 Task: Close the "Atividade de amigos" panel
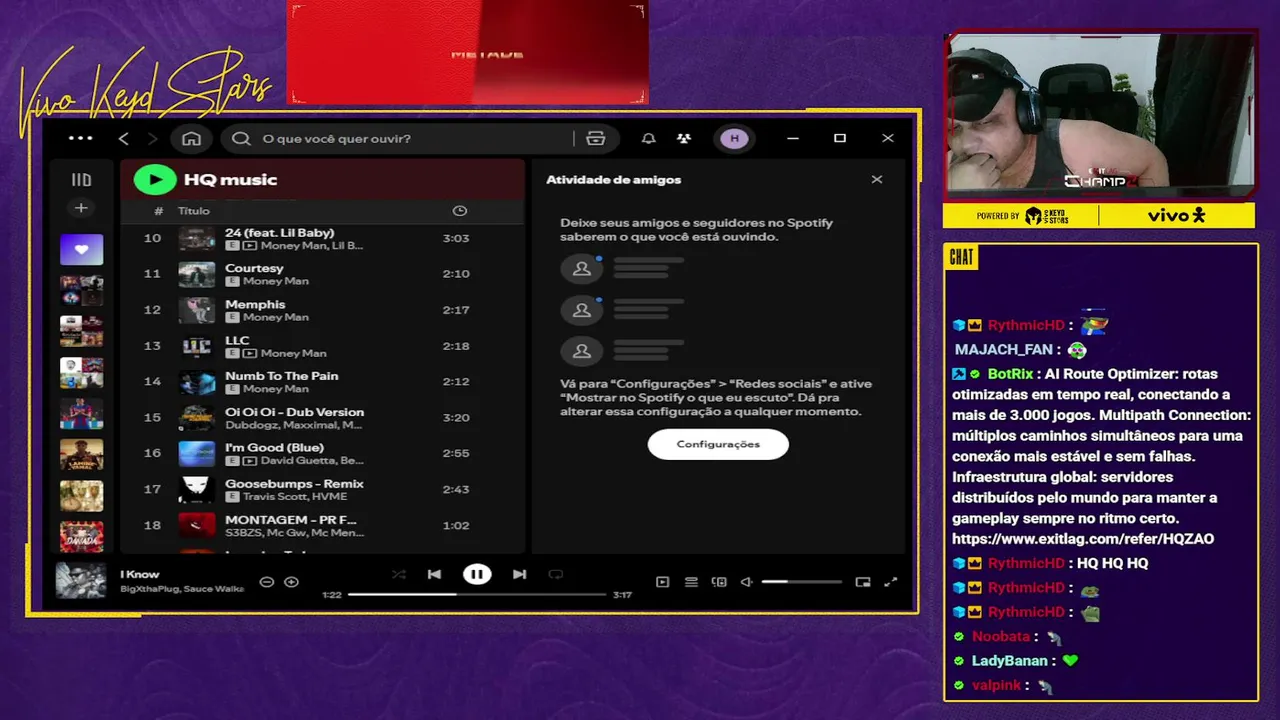877,180
